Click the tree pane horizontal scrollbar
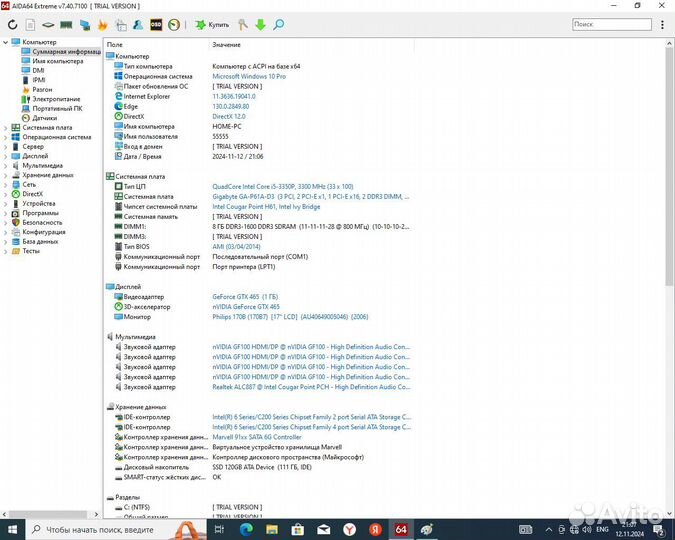 pyautogui.click(x=50, y=514)
